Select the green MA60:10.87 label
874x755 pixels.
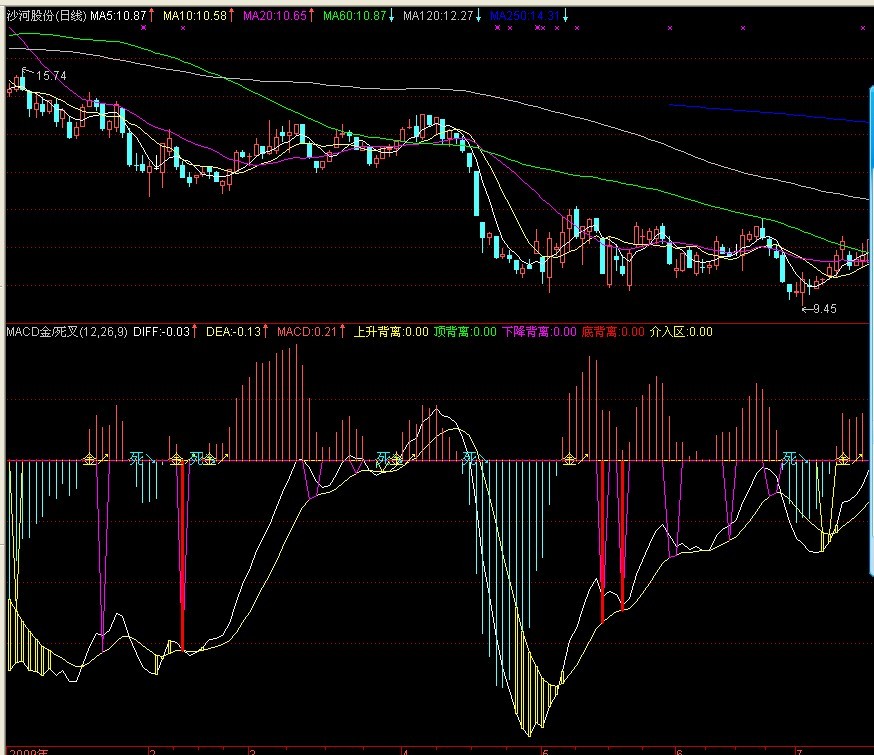353,17
